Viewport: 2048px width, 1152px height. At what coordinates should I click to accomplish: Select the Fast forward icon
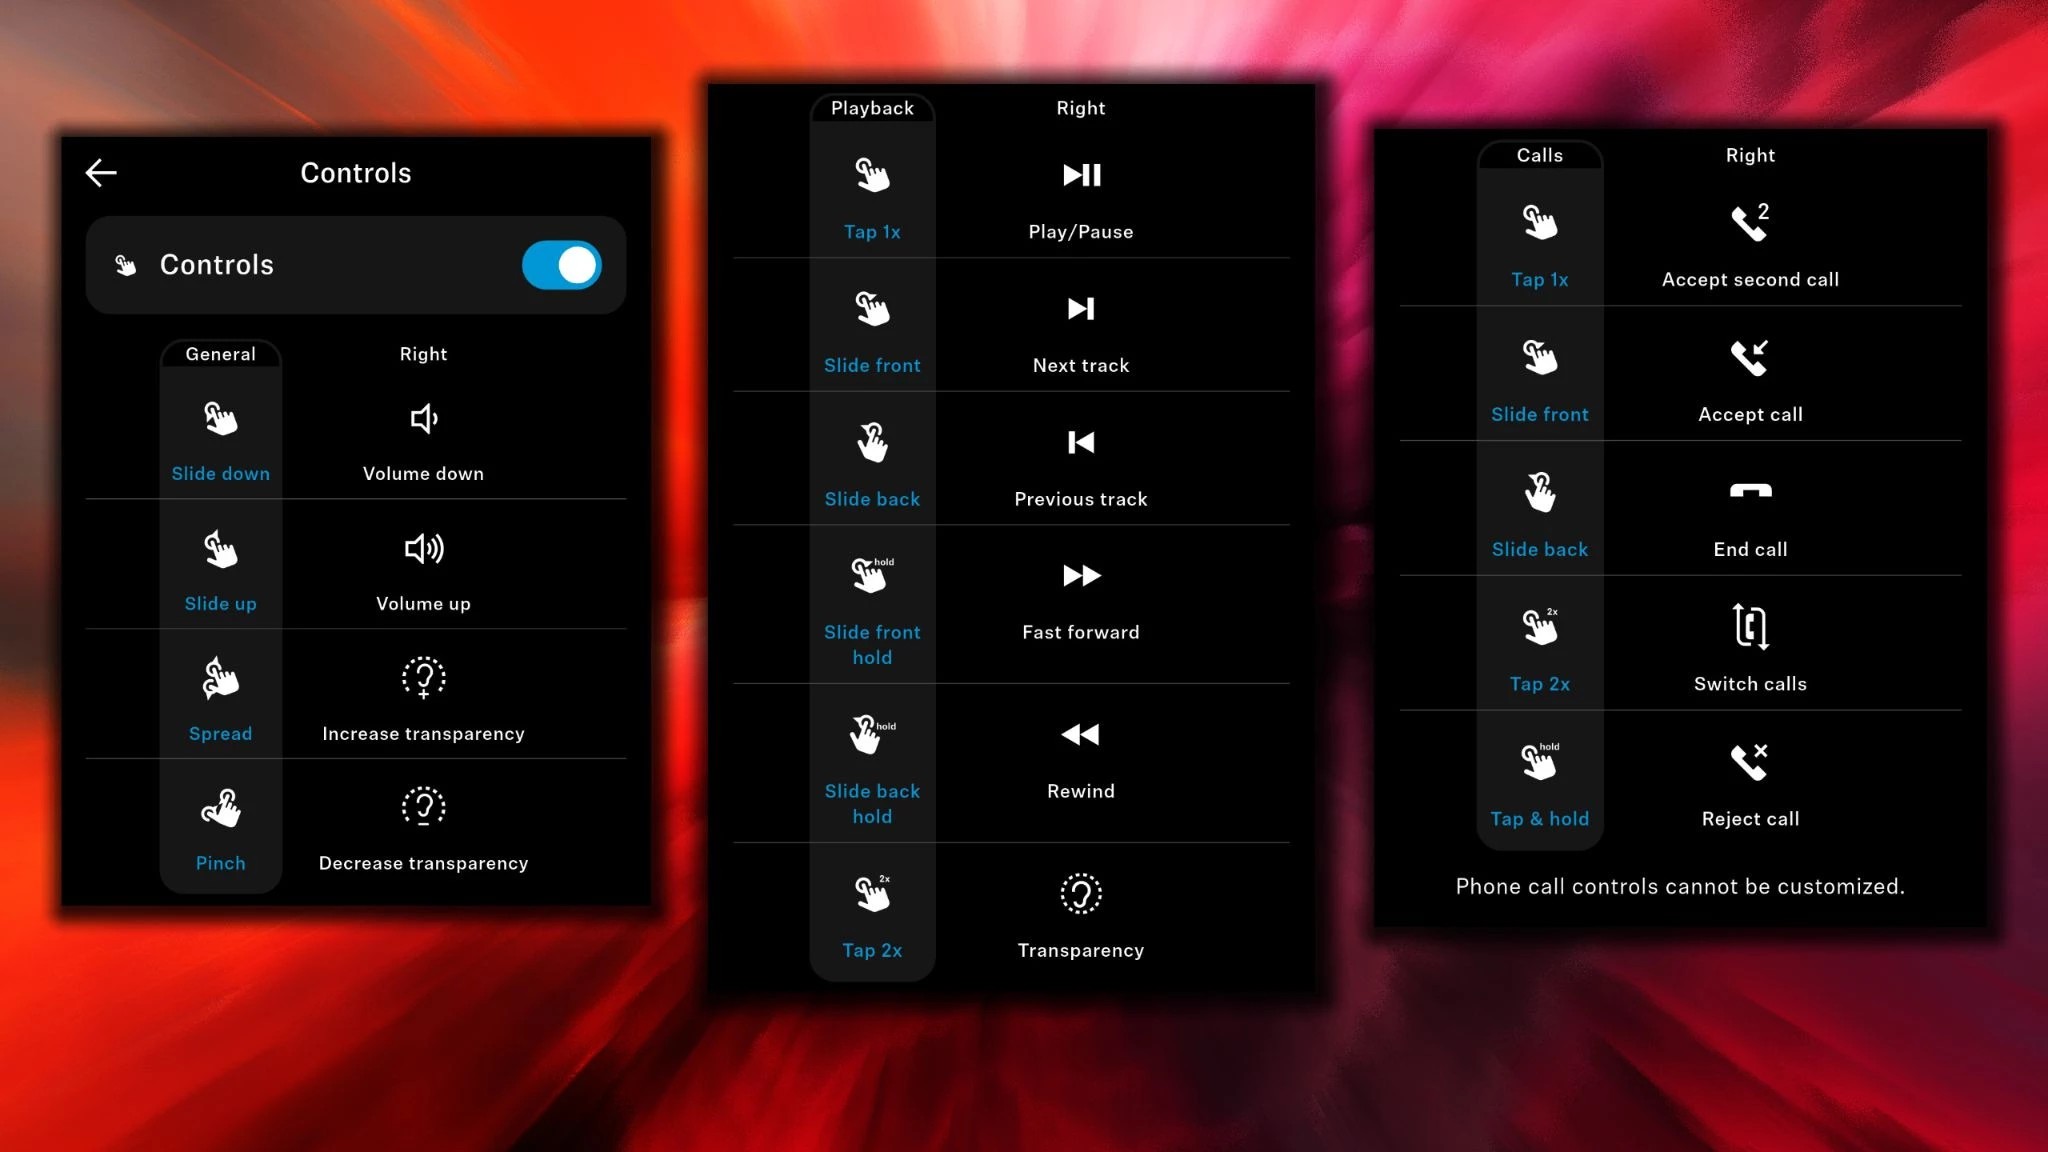click(x=1080, y=575)
